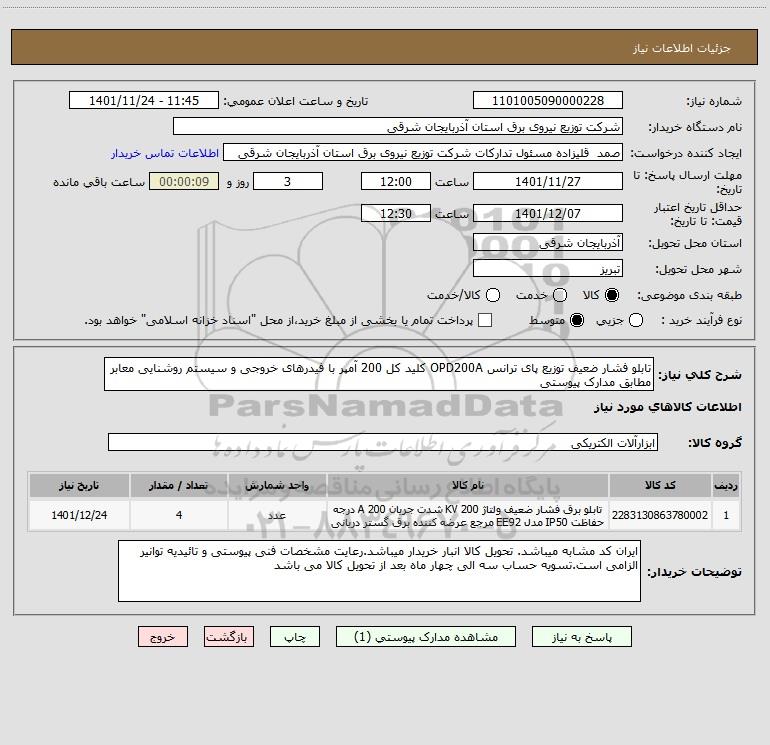
Task: Click the row number cell 1
Action: click(x=726, y=515)
